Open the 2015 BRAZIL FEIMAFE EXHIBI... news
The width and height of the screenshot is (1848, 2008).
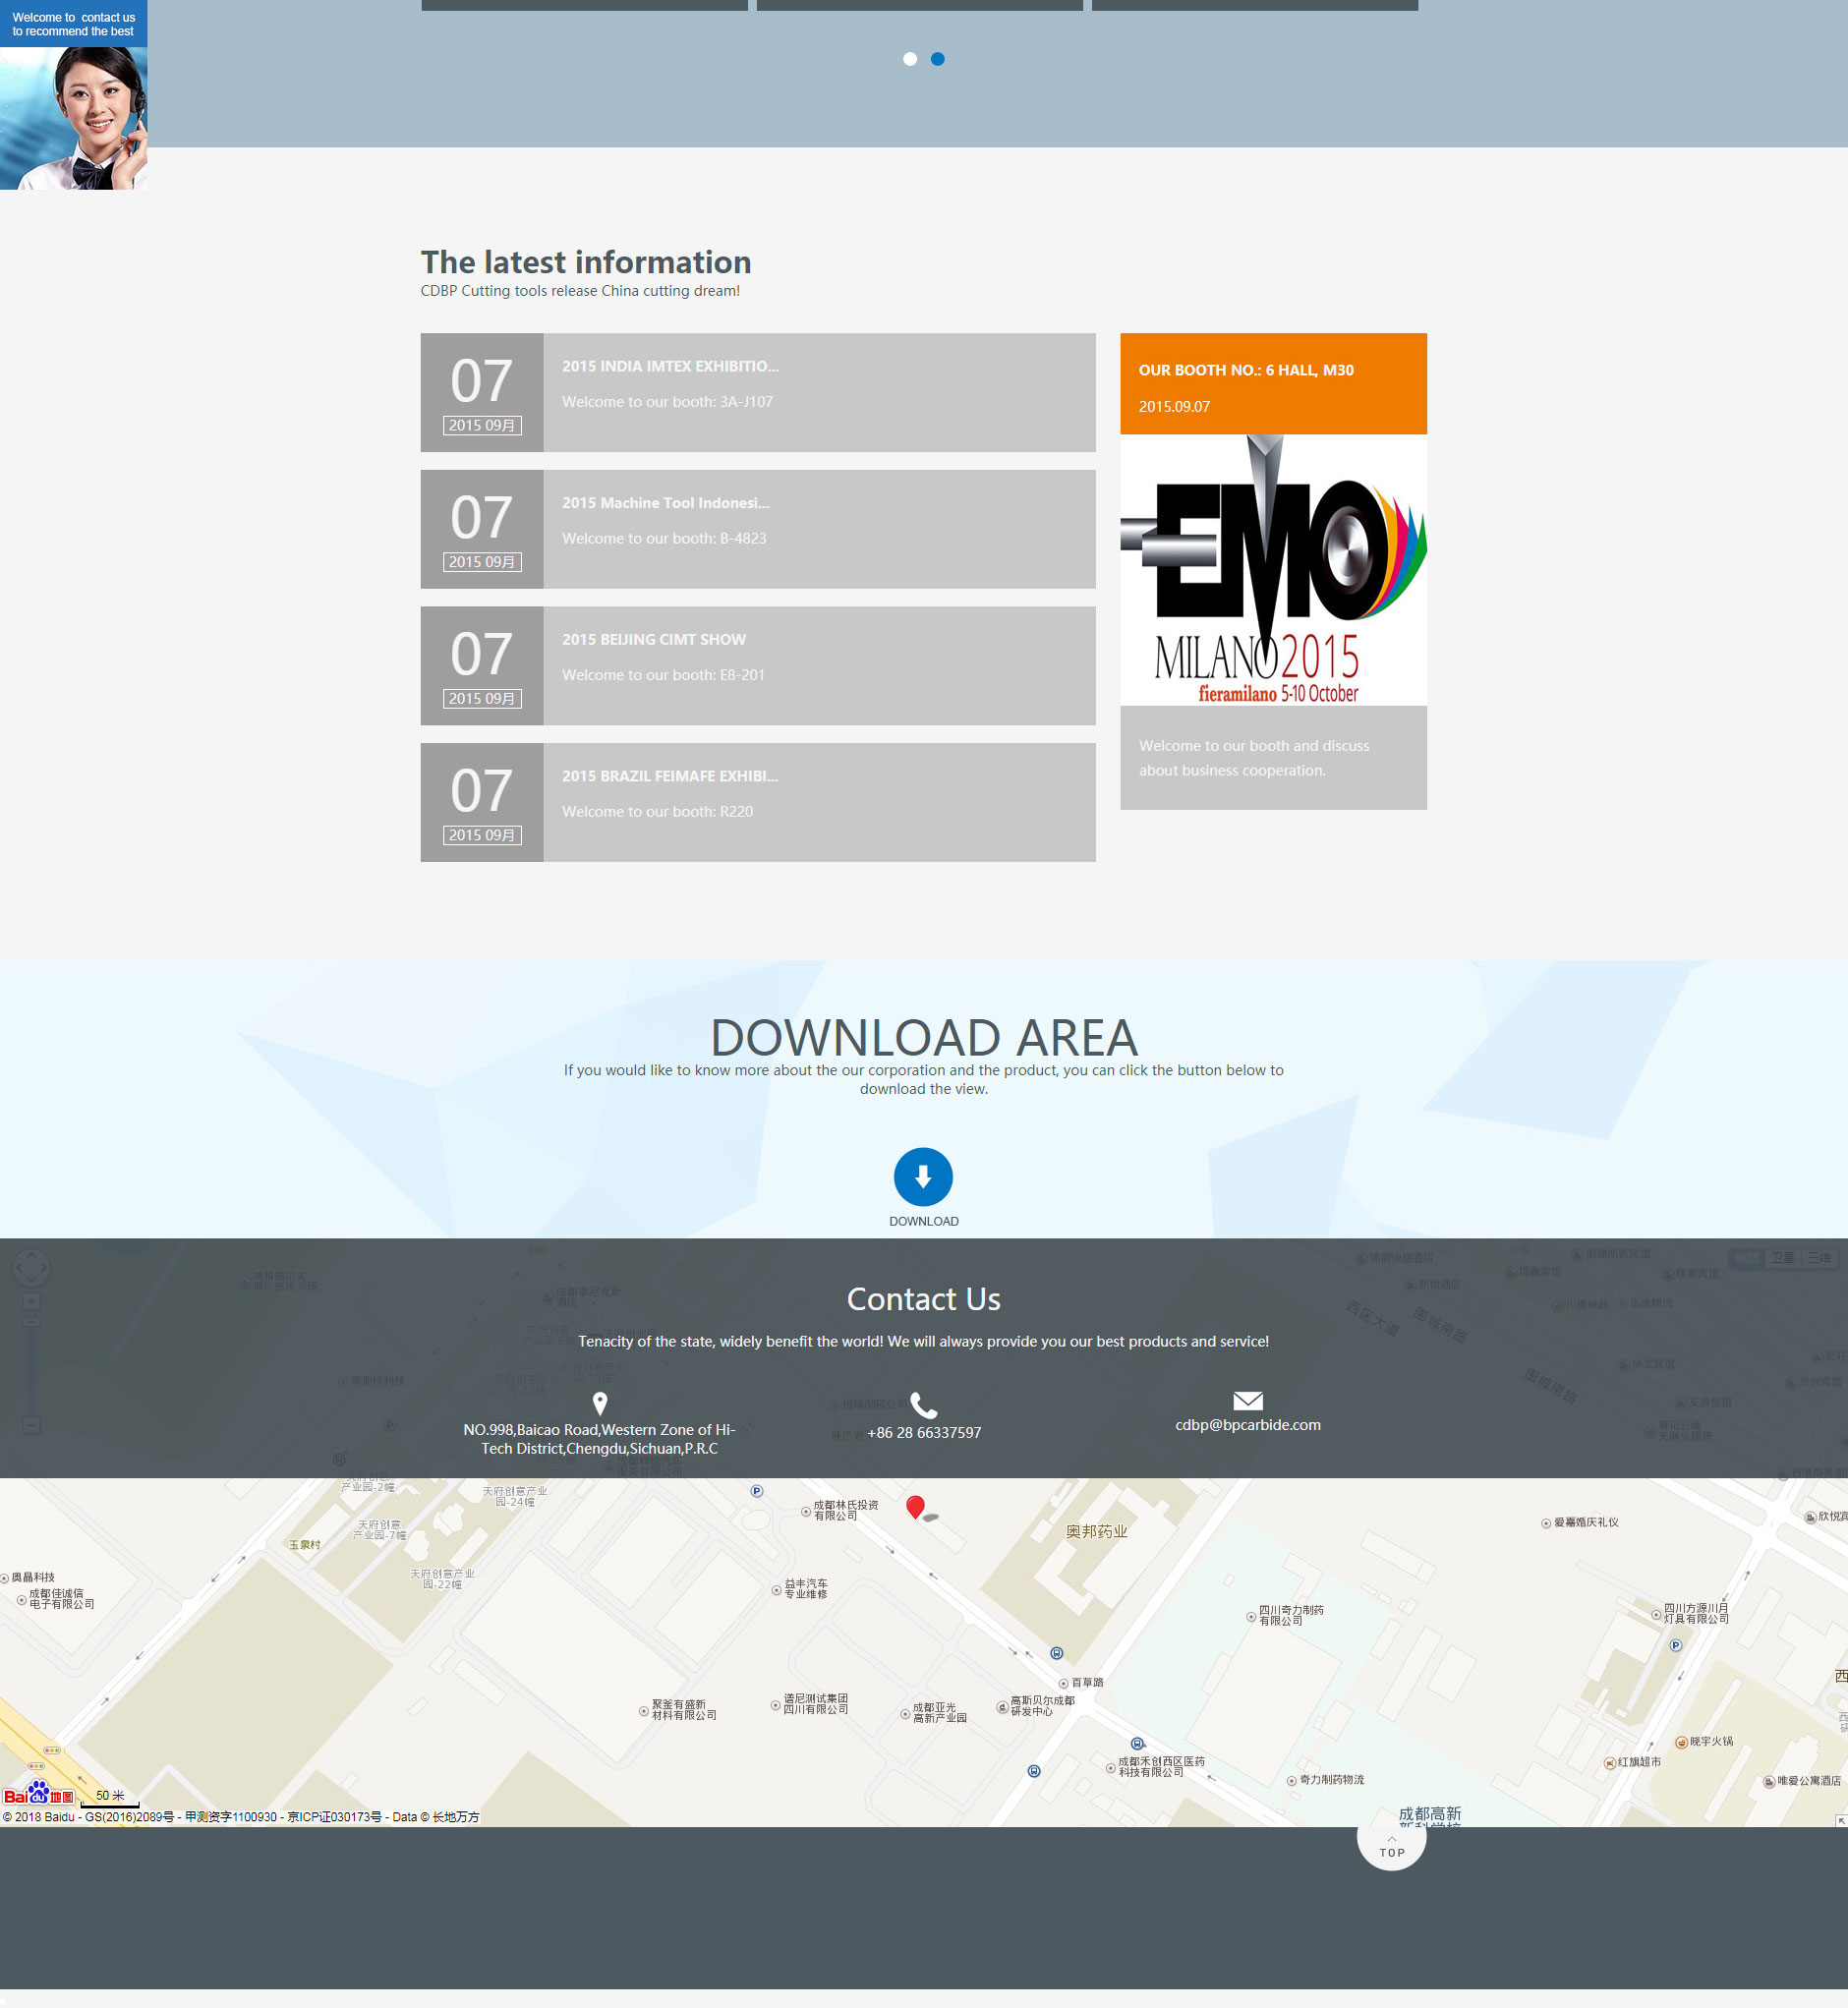click(x=670, y=776)
